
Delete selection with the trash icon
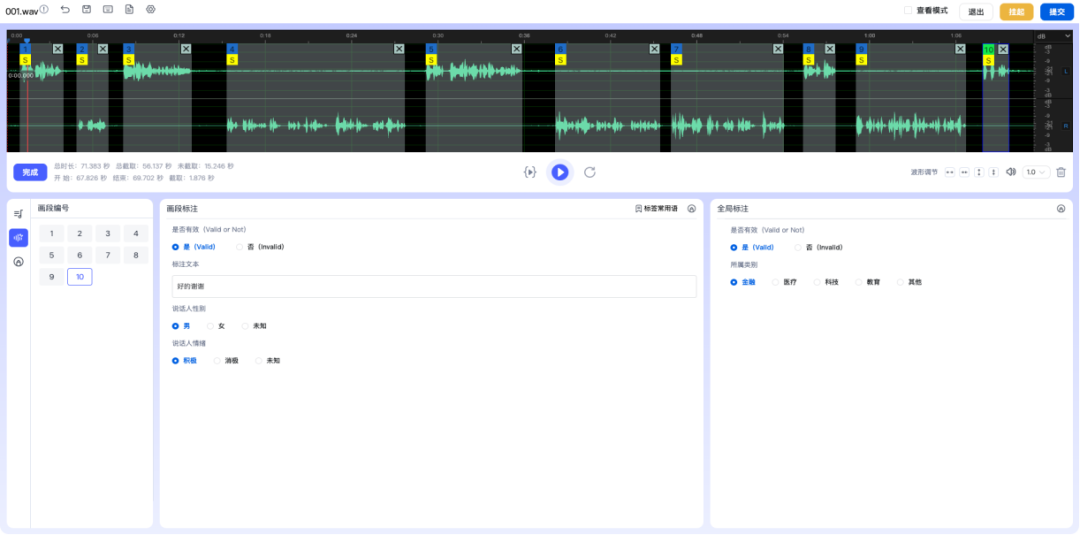point(1061,172)
